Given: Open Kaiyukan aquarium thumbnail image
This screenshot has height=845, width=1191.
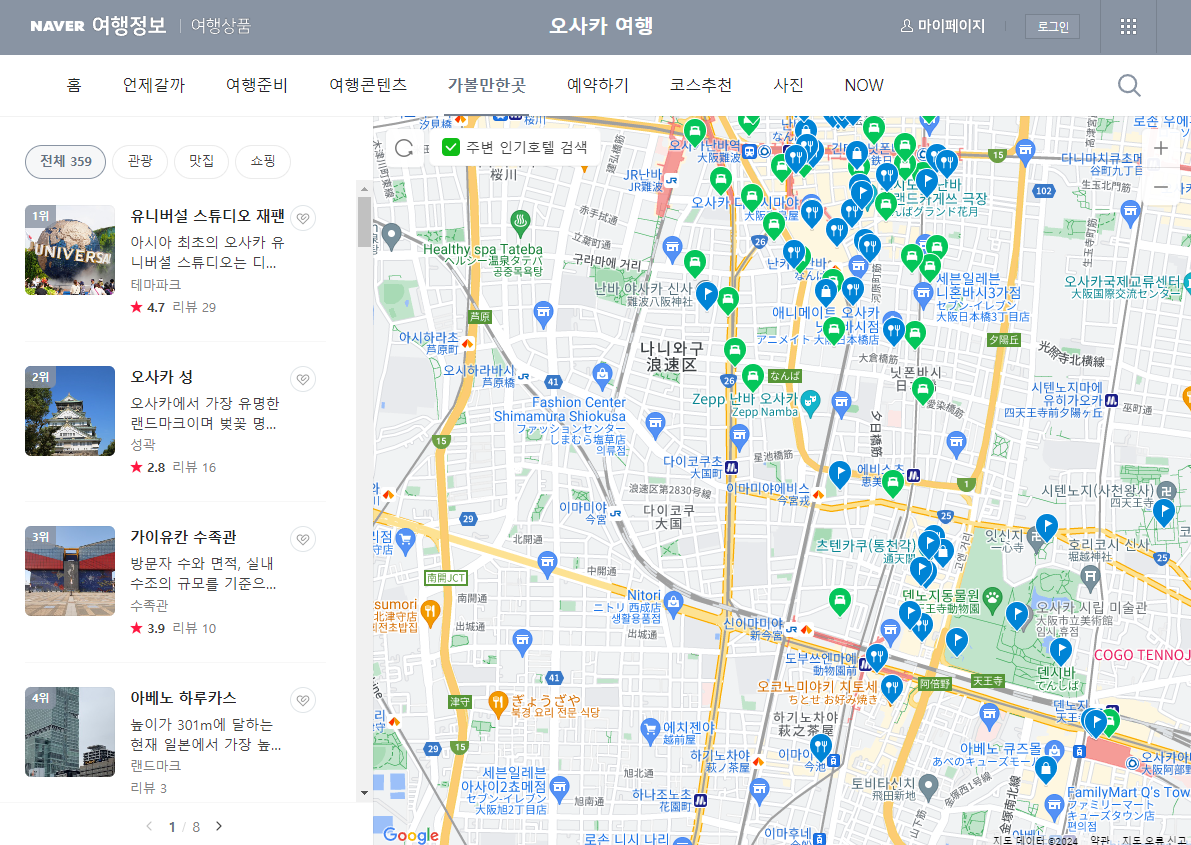Looking at the screenshot, I should 70,571.
